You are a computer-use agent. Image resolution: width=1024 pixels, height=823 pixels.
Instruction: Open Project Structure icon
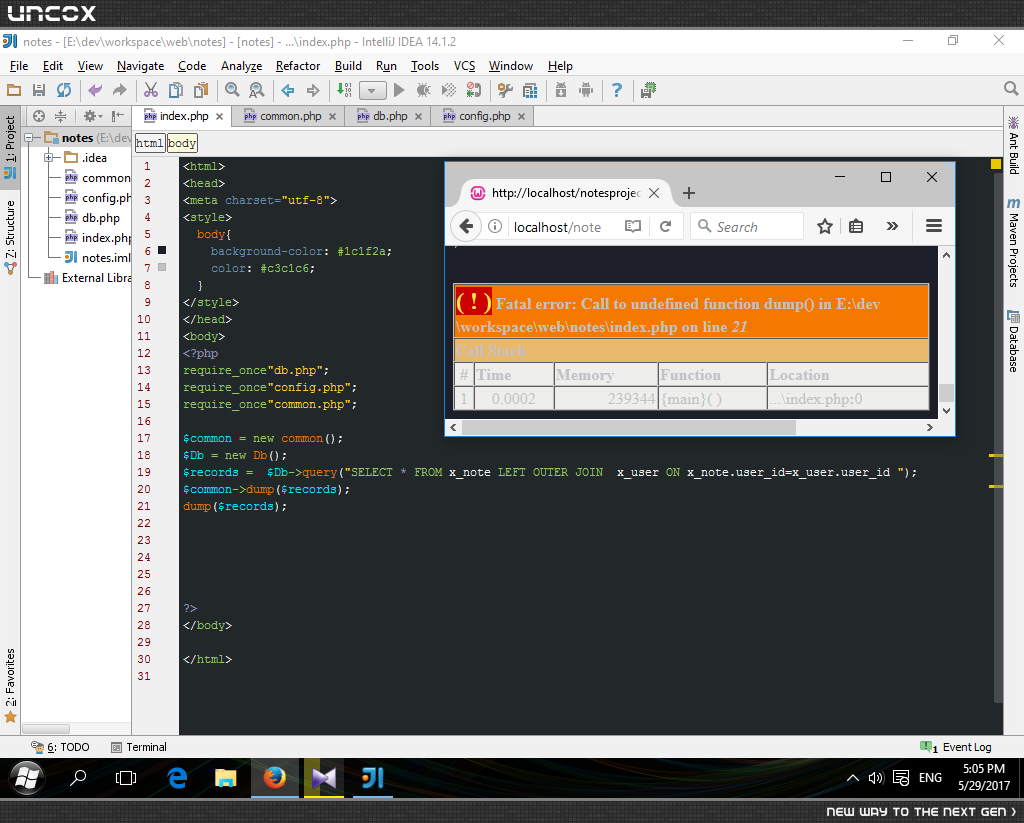tap(530, 90)
